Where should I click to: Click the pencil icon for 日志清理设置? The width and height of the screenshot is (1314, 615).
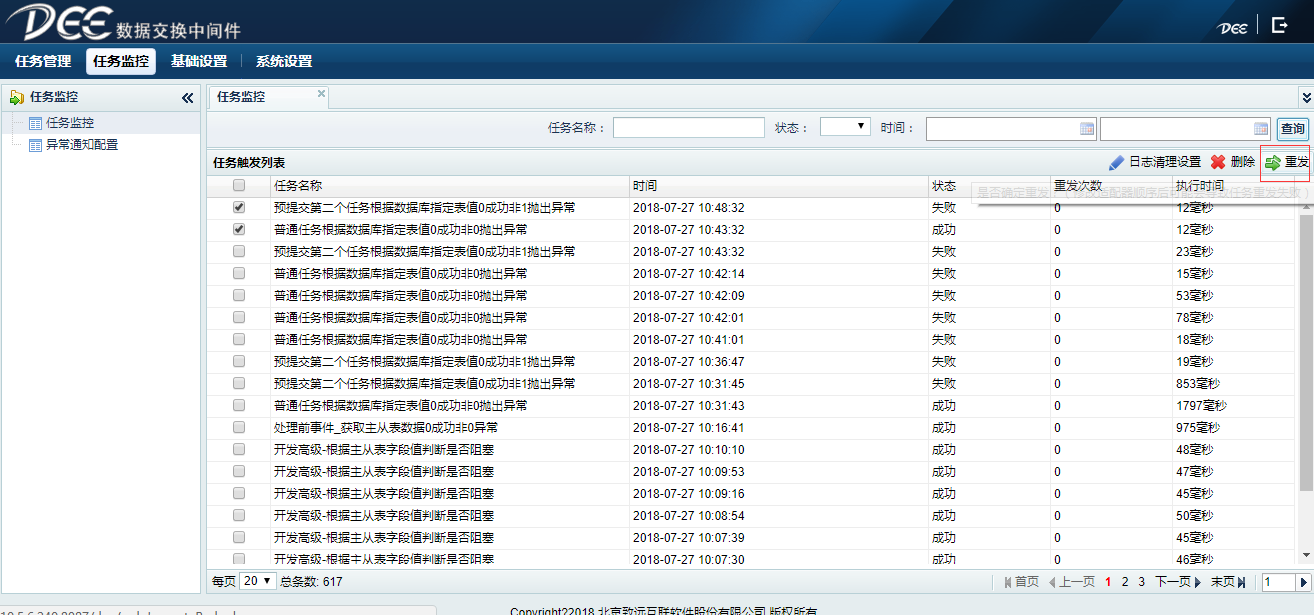[1116, 162]
